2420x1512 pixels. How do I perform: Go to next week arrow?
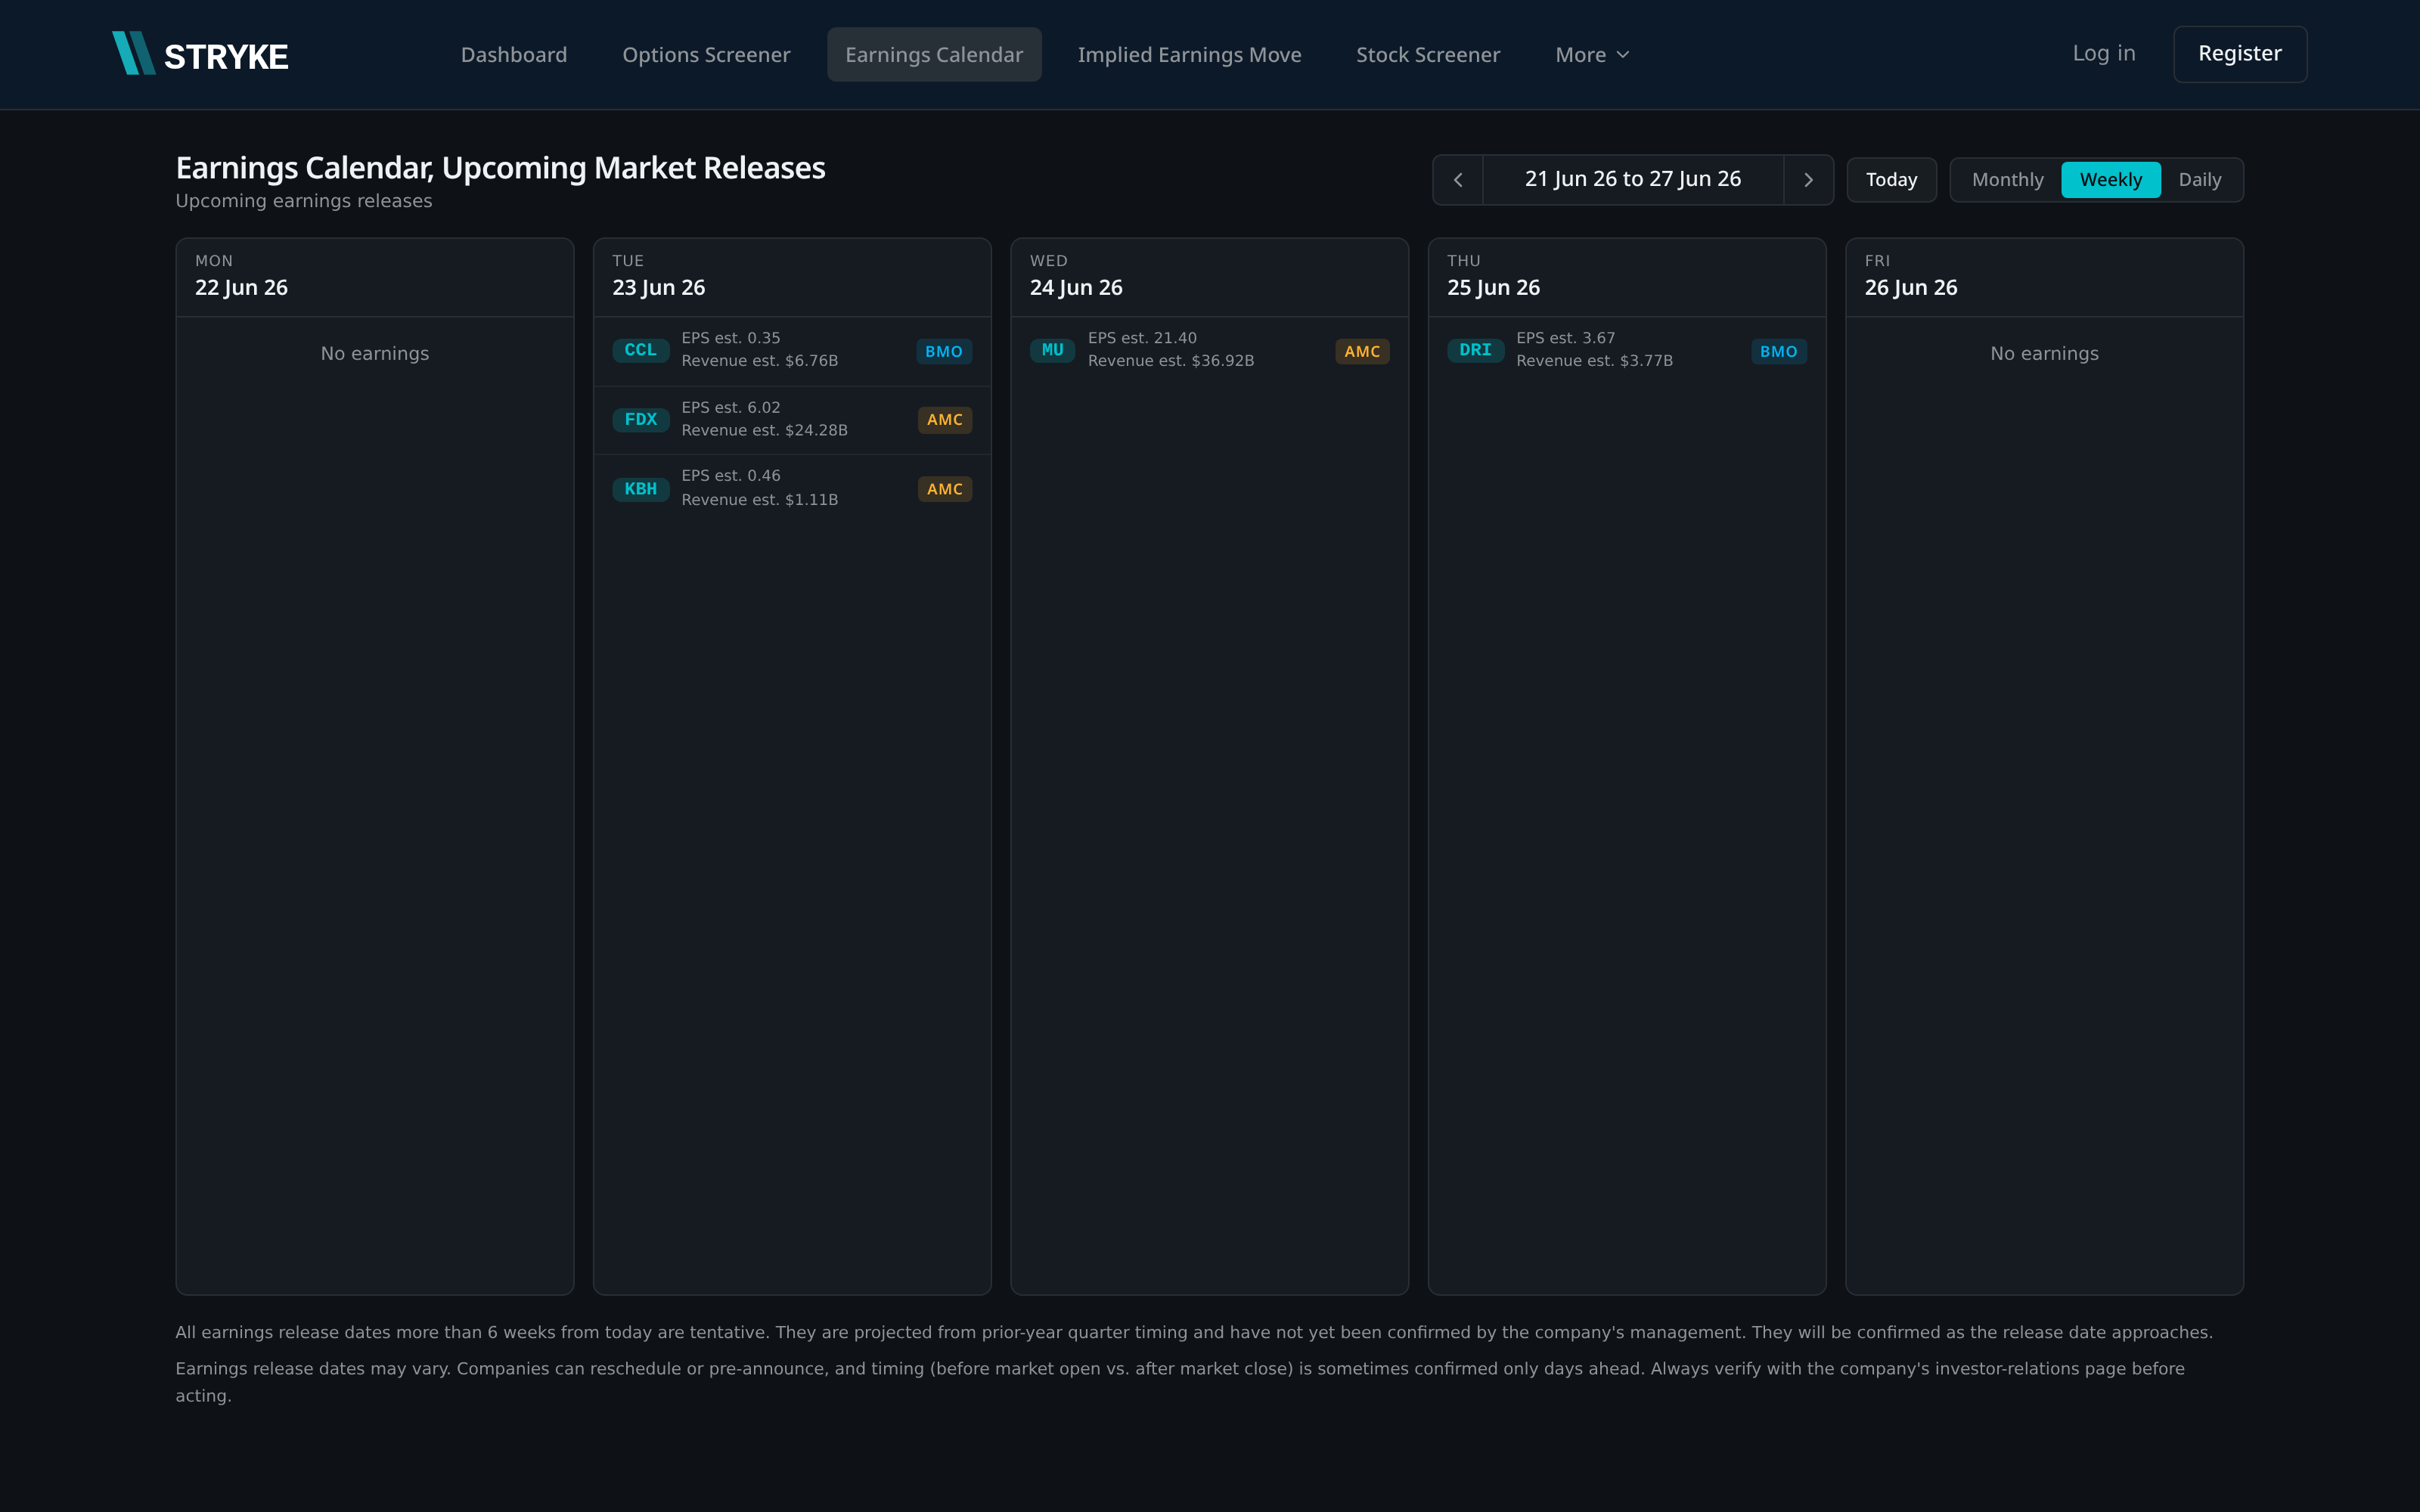tap(1808, 180)
